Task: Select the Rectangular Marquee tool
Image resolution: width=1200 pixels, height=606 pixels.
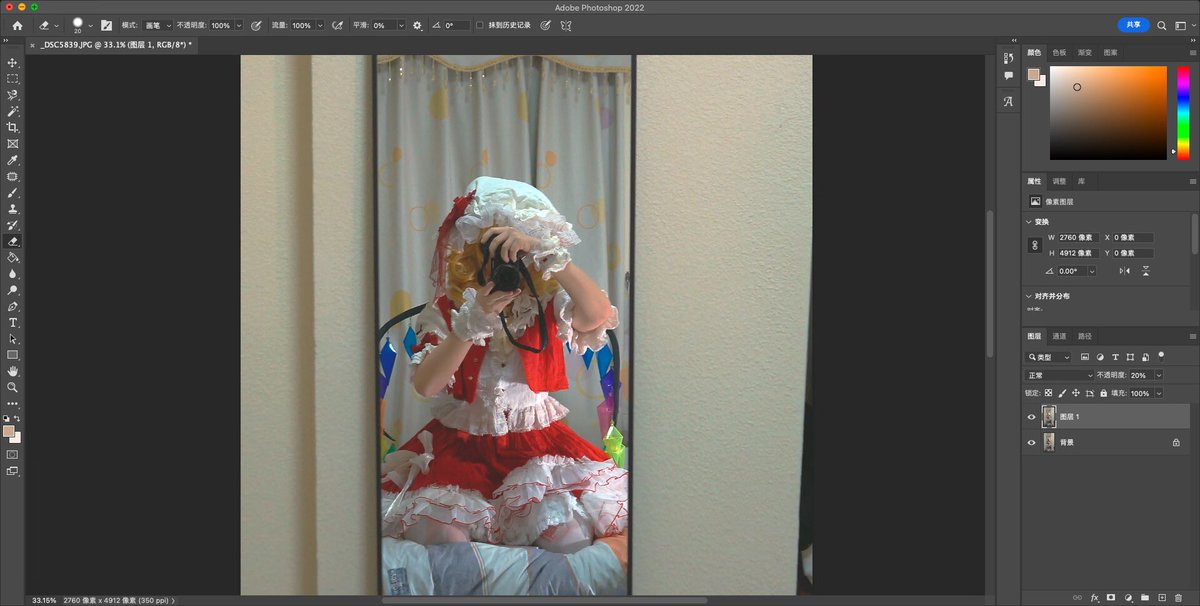Action: click(13, 78)
